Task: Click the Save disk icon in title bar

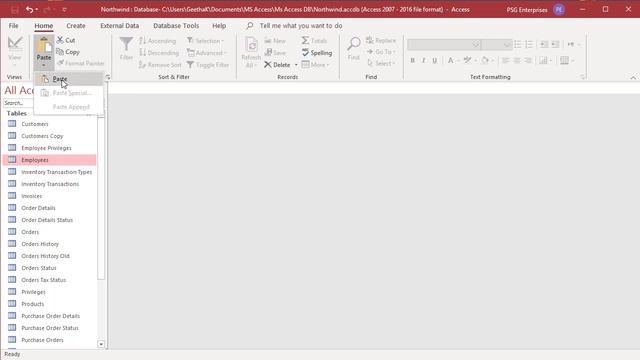Action: tap(15, 9)
